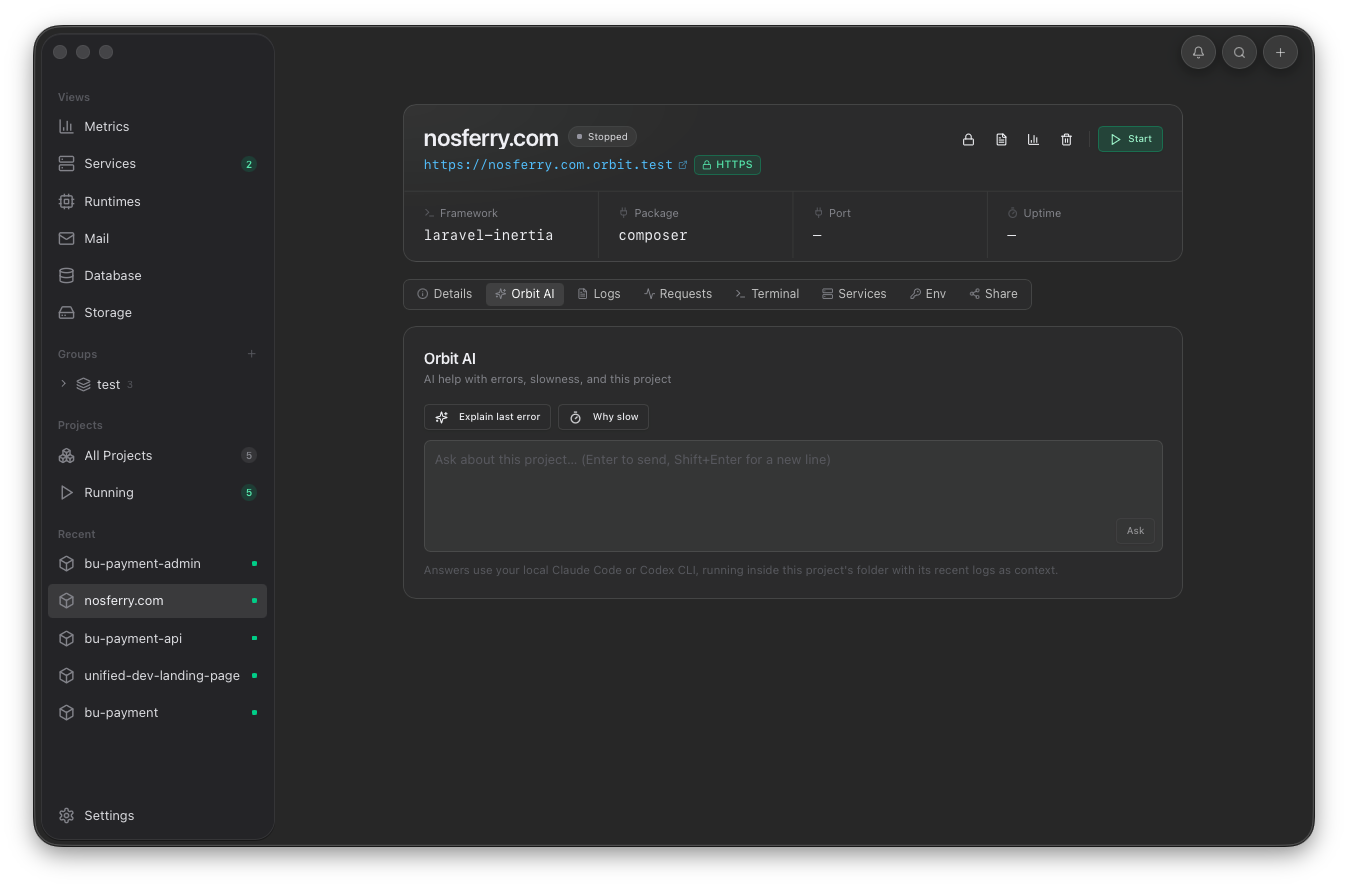This screenshot has width=1348, height=888.
Task: Open search with the magnifier icon
Action: [x=1239, y=52]
